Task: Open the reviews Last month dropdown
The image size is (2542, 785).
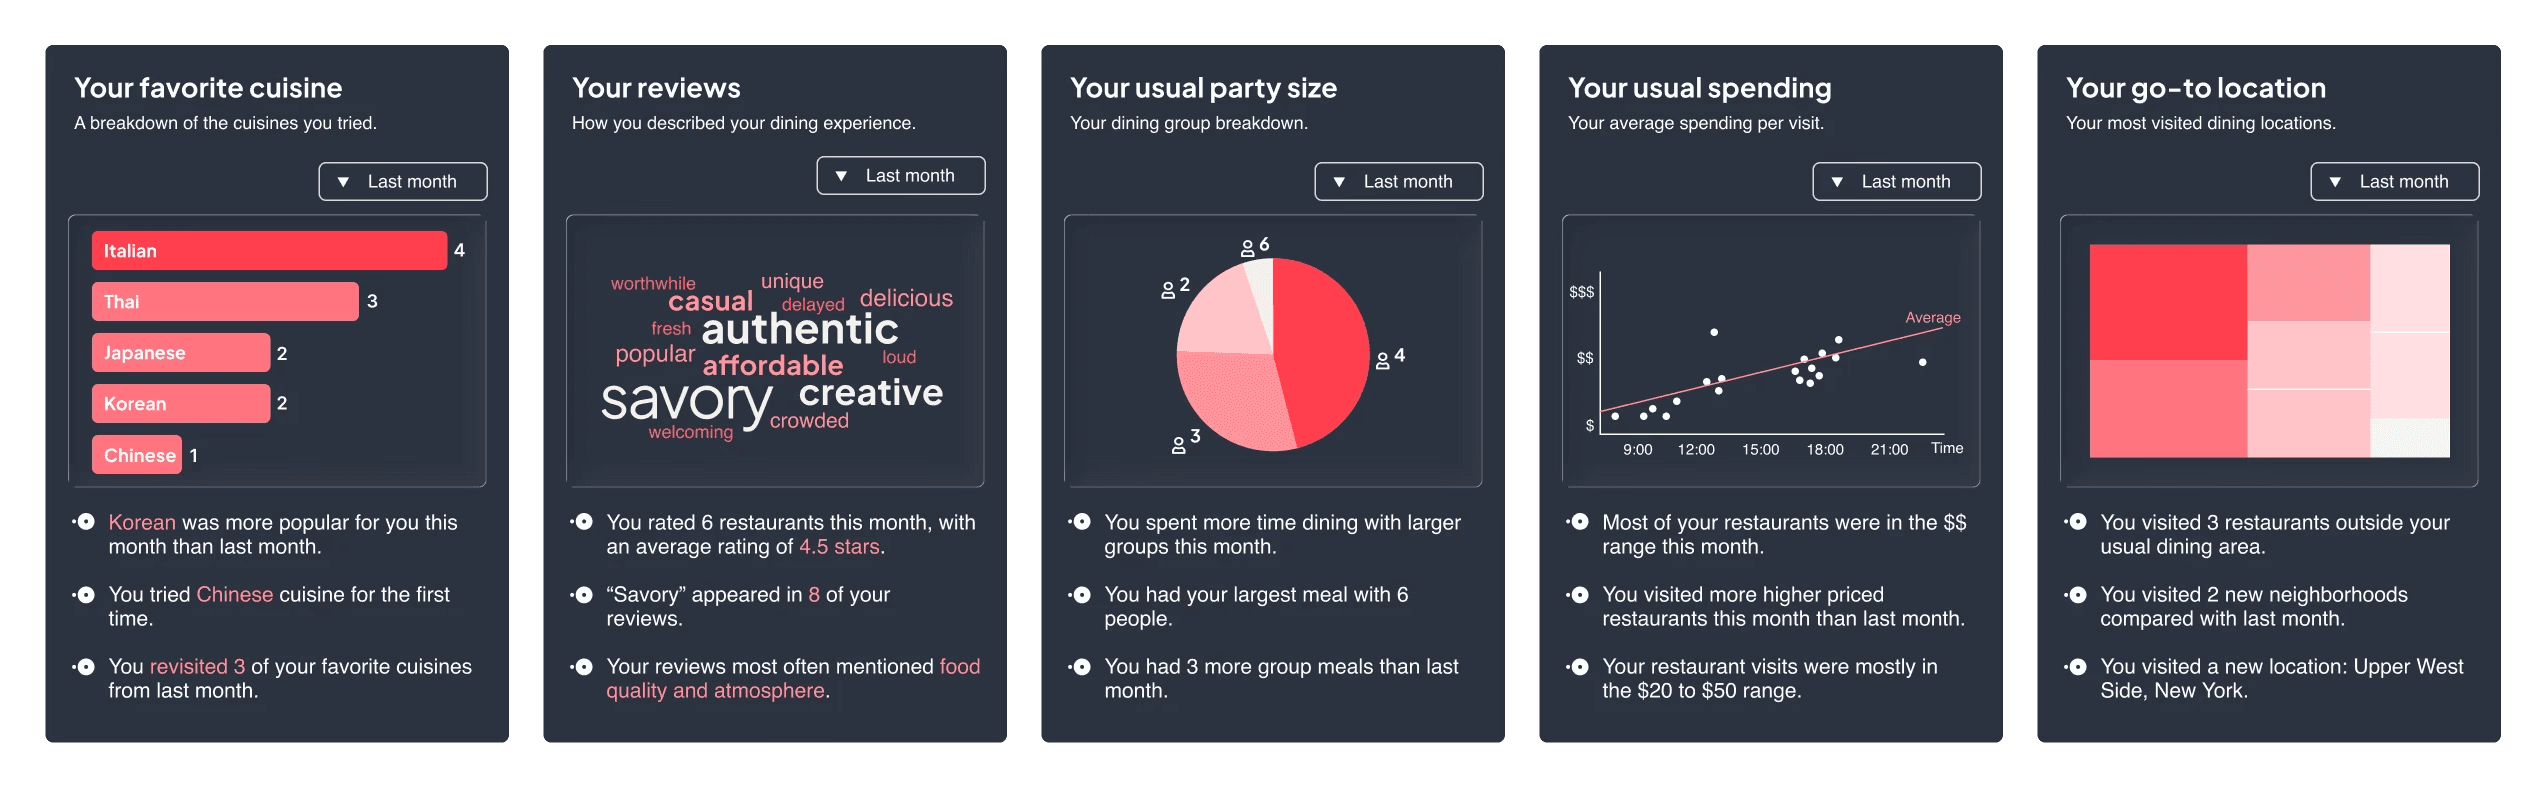Action: tap(901, 175)
